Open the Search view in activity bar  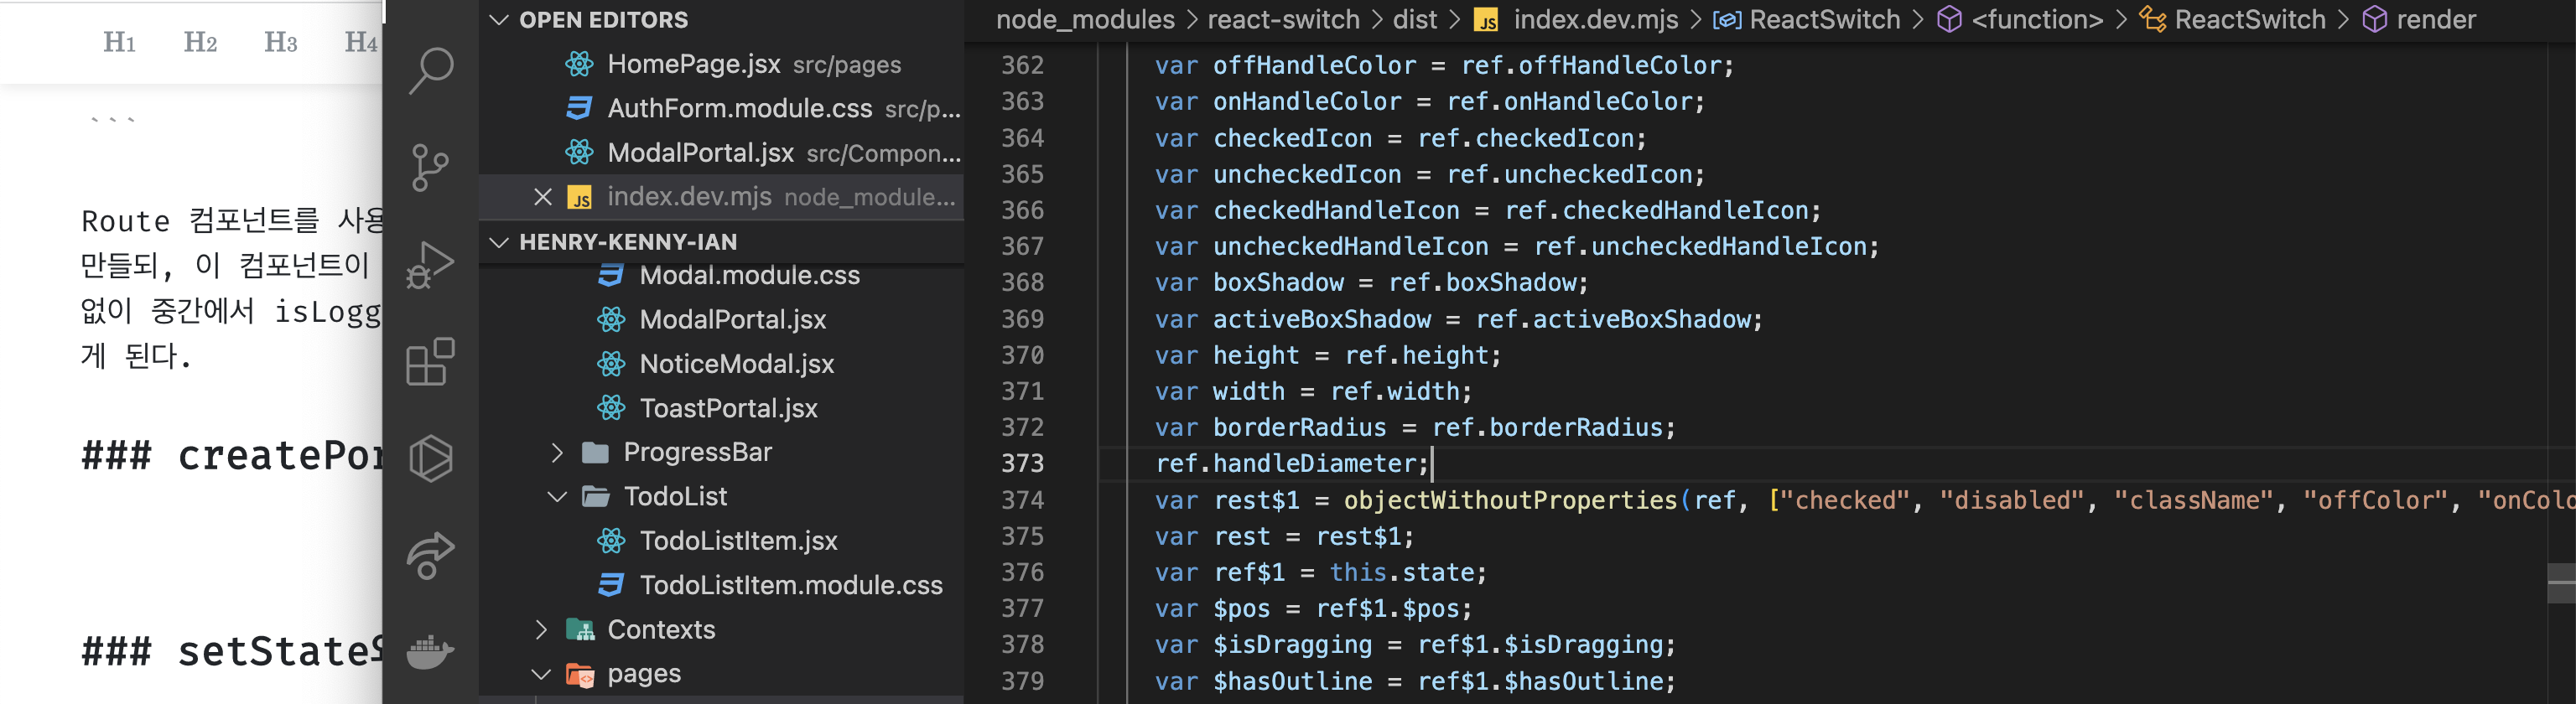point(431,70)
